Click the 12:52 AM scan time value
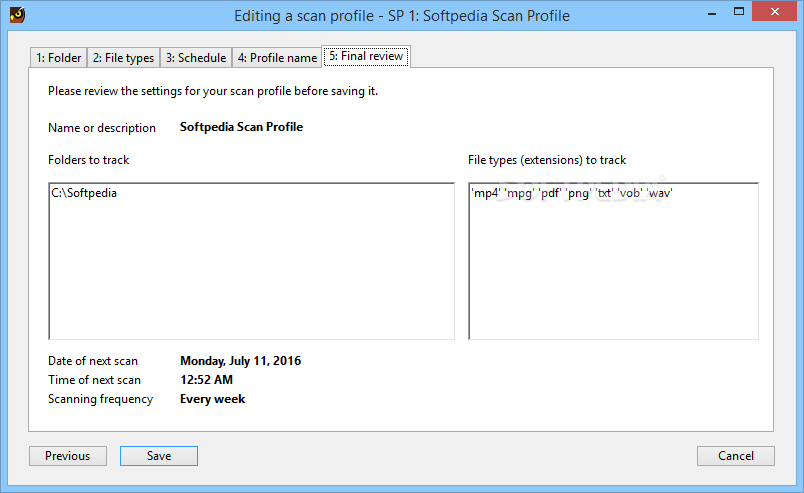Screen dimensions: 804x493 [x=206, y=380]
